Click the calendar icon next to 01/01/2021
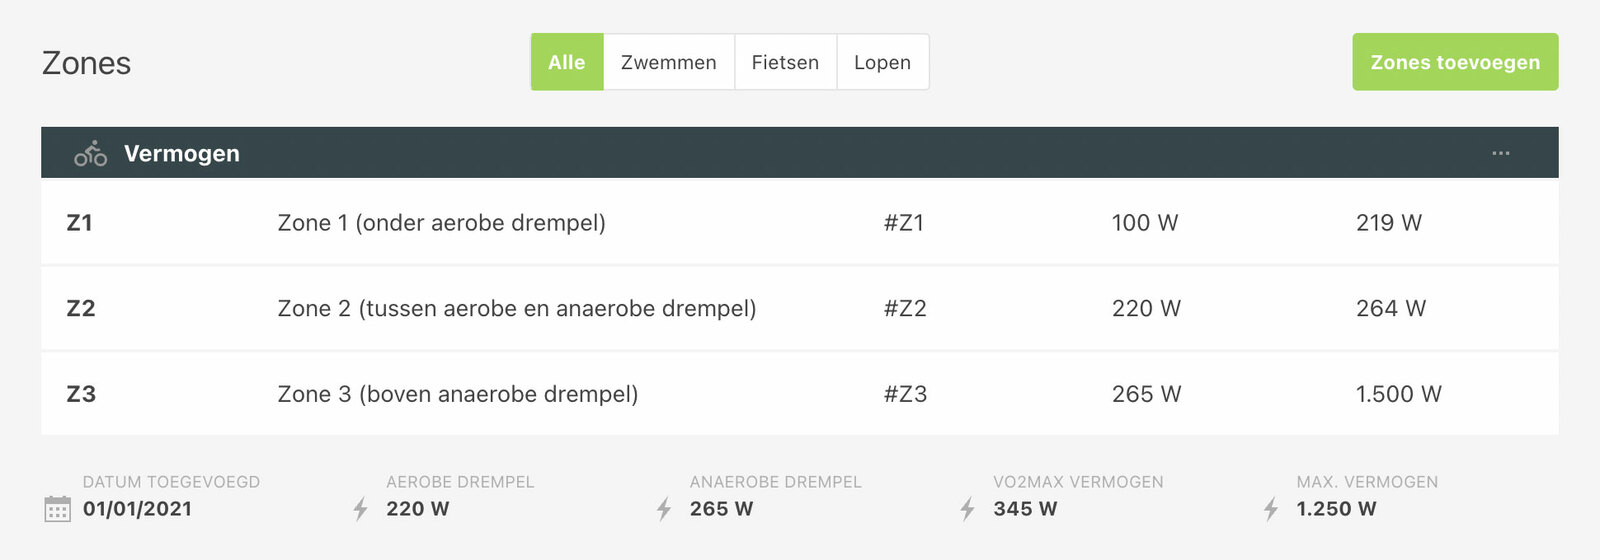The height and width of the screenshot is (560, 1600). tap(58, 509)
